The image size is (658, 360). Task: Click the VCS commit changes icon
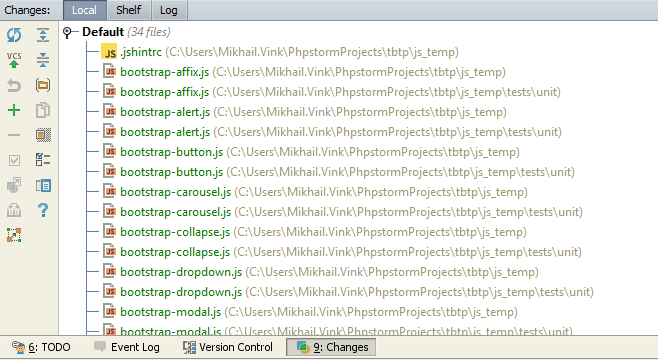(14, 60)
